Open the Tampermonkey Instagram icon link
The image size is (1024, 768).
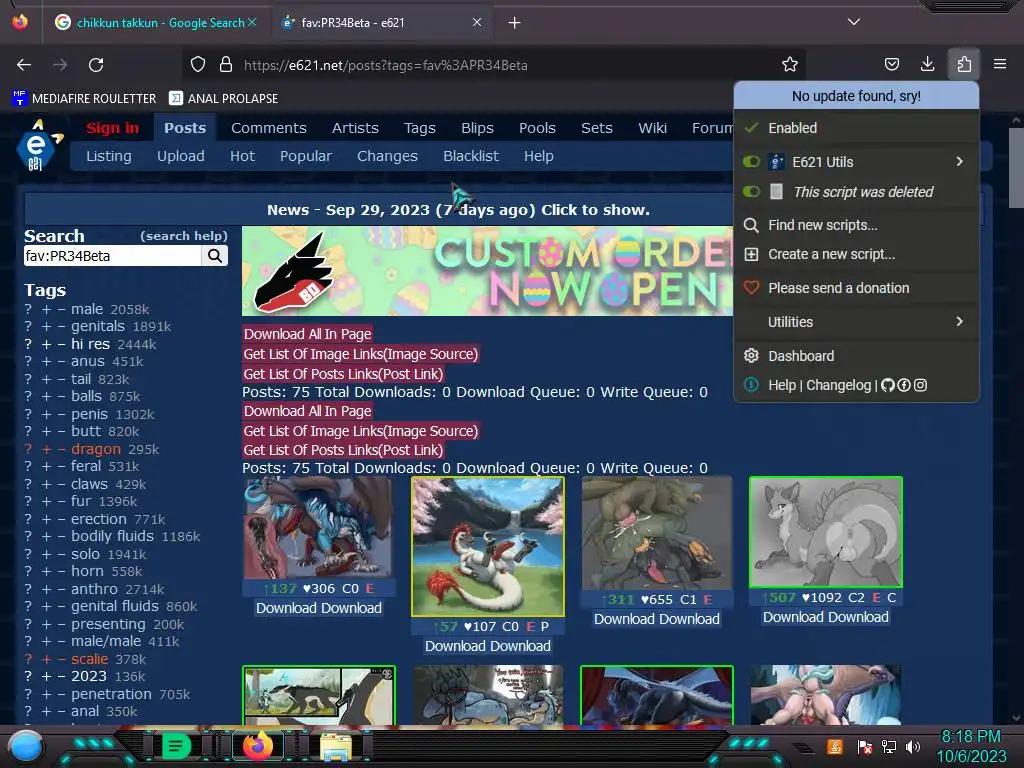click(x=920, y=385)
